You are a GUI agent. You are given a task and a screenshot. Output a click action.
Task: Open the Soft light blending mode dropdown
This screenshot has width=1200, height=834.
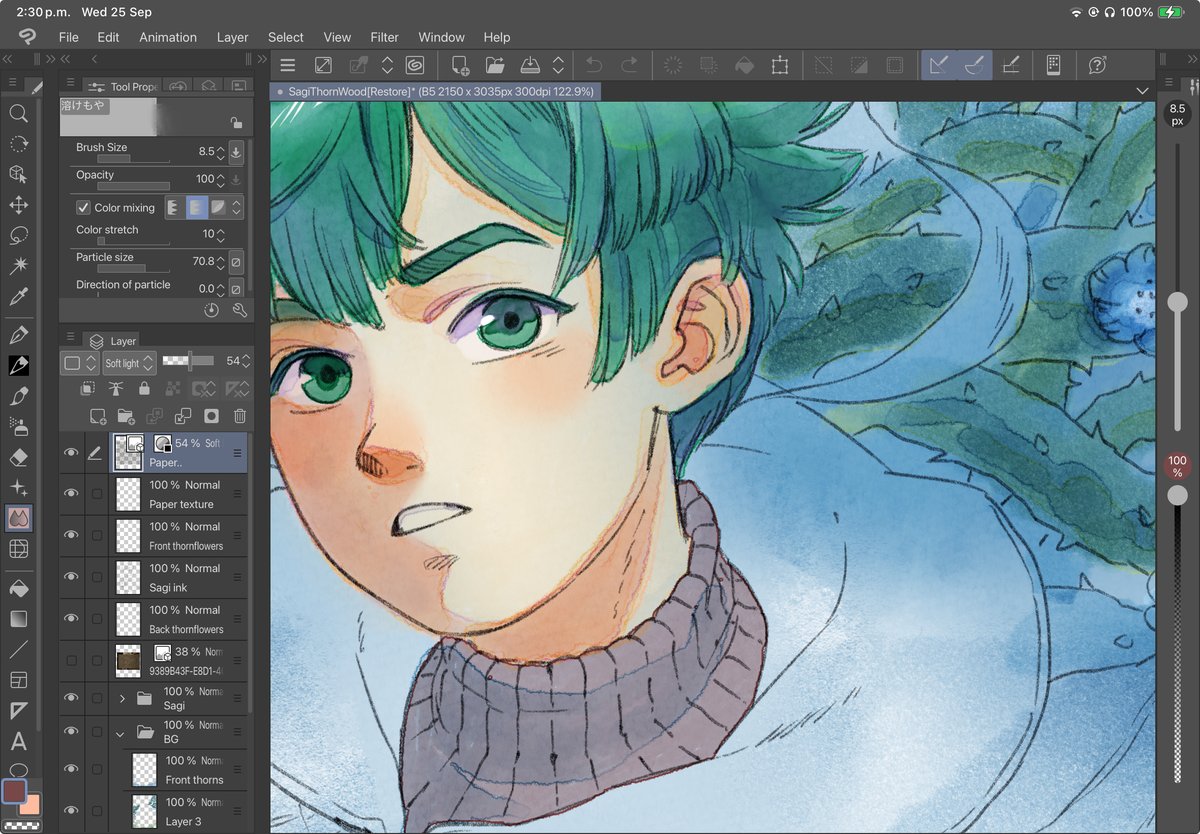pyautogui.click(x=130, y=363)
